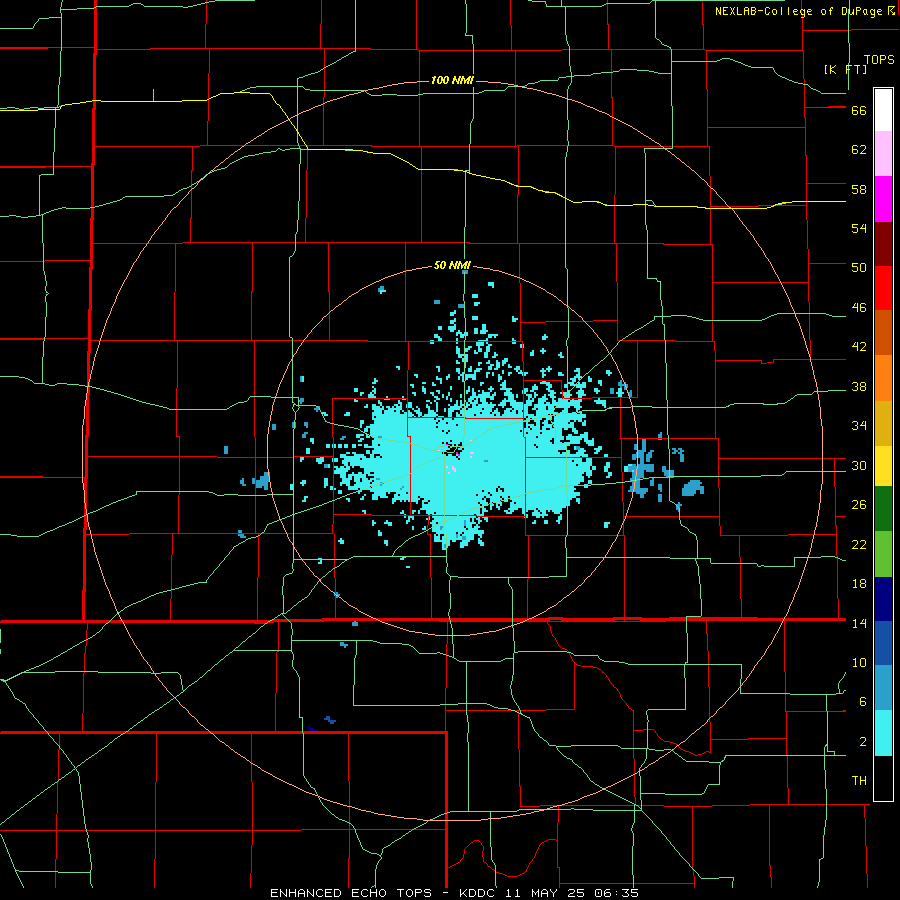The width and height of the screenshot is (900, 900).
Task: Click the '58' legend value
Action: [x=859, y=189]
